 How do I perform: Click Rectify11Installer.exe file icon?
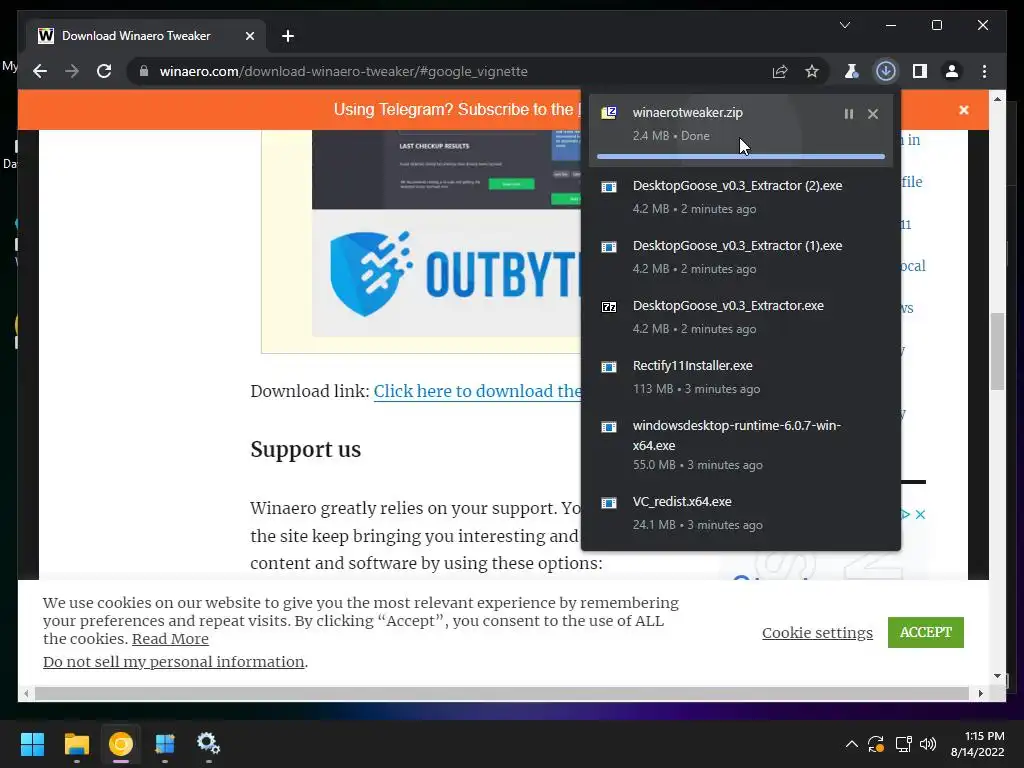[609, 366]
